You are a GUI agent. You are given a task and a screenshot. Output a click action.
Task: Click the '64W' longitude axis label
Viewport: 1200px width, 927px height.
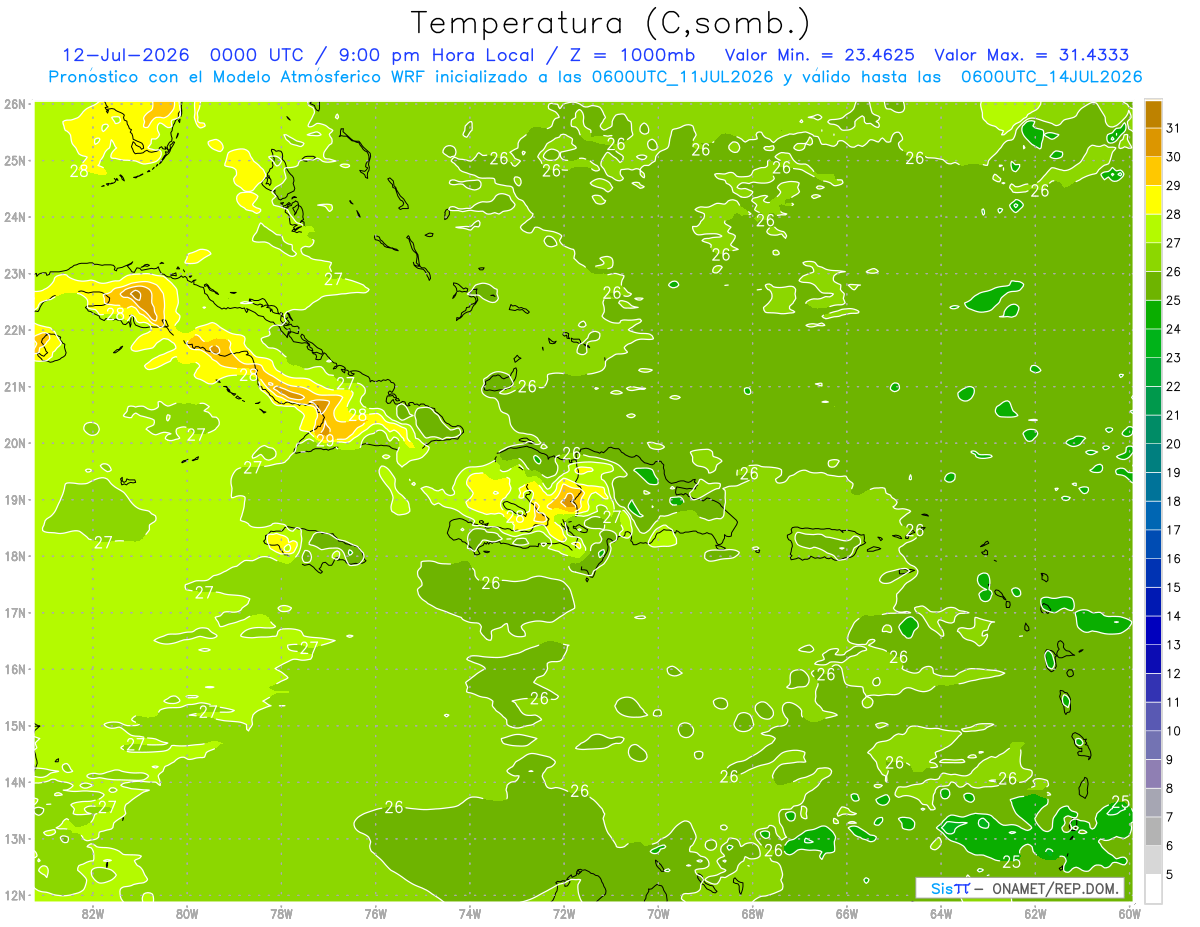pyautogui.click(x=941, y=912)
